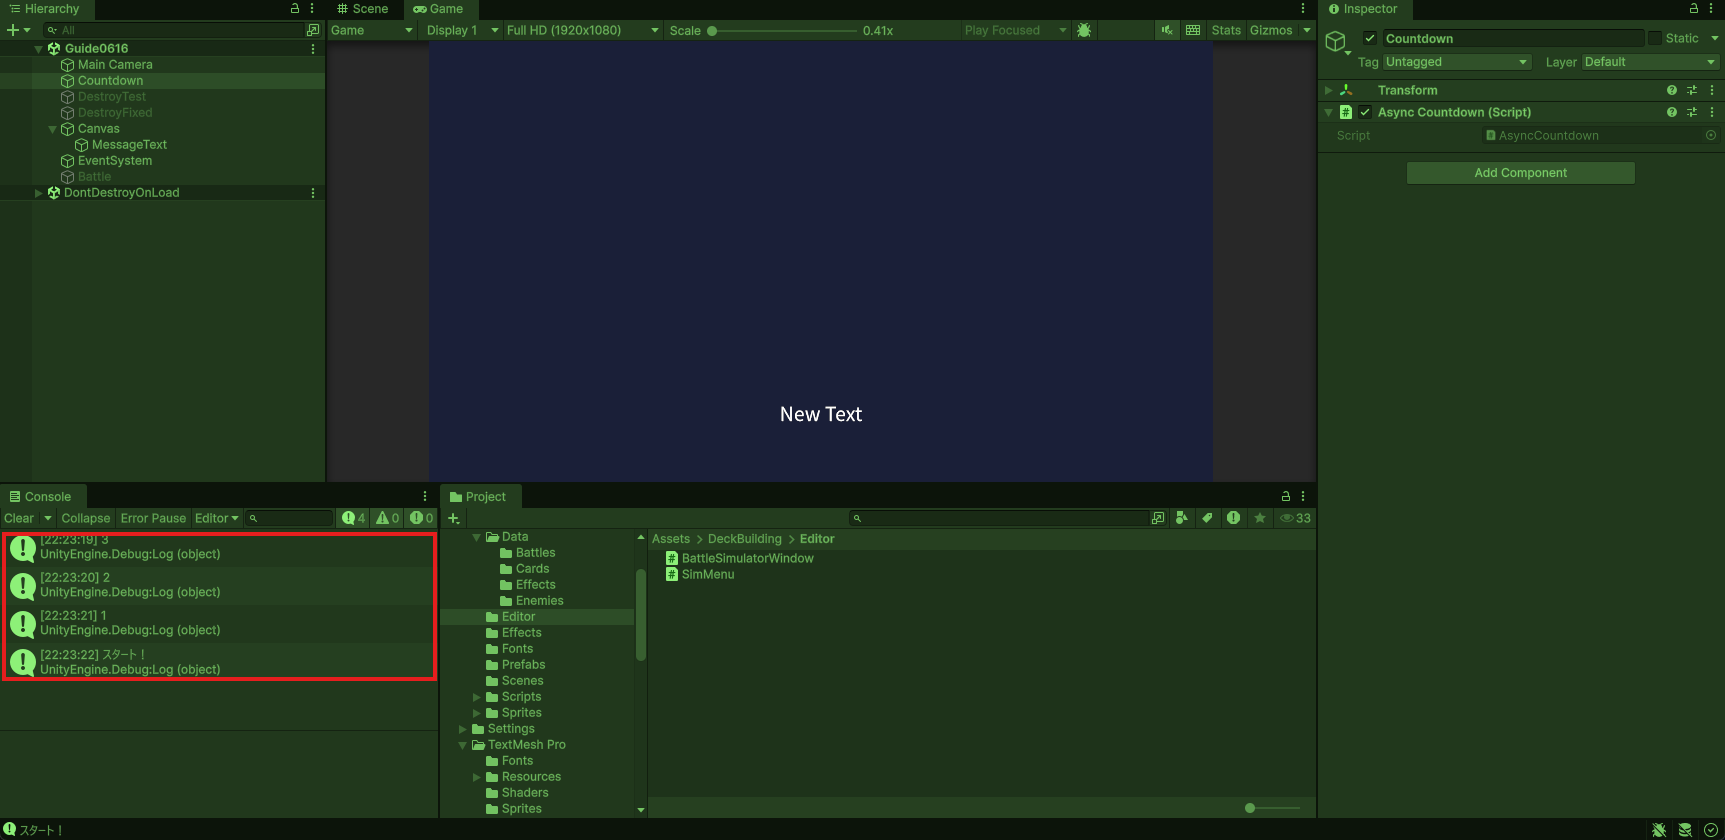Open the Transform component three-dot menu

tap(1712, 90)
